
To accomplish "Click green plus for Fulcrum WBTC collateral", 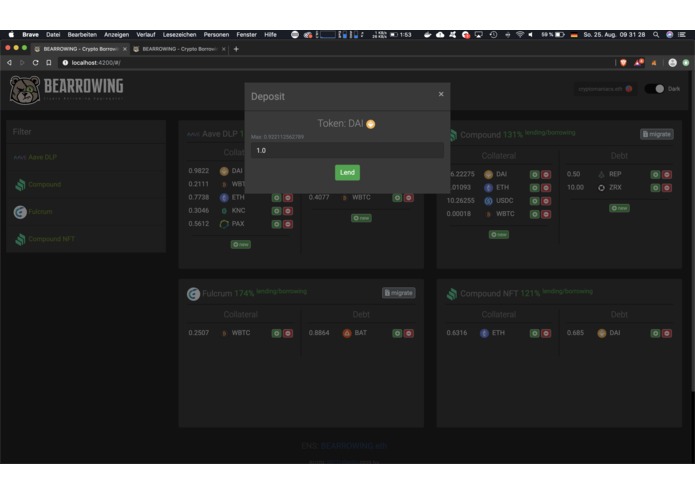I will [277, 333].
